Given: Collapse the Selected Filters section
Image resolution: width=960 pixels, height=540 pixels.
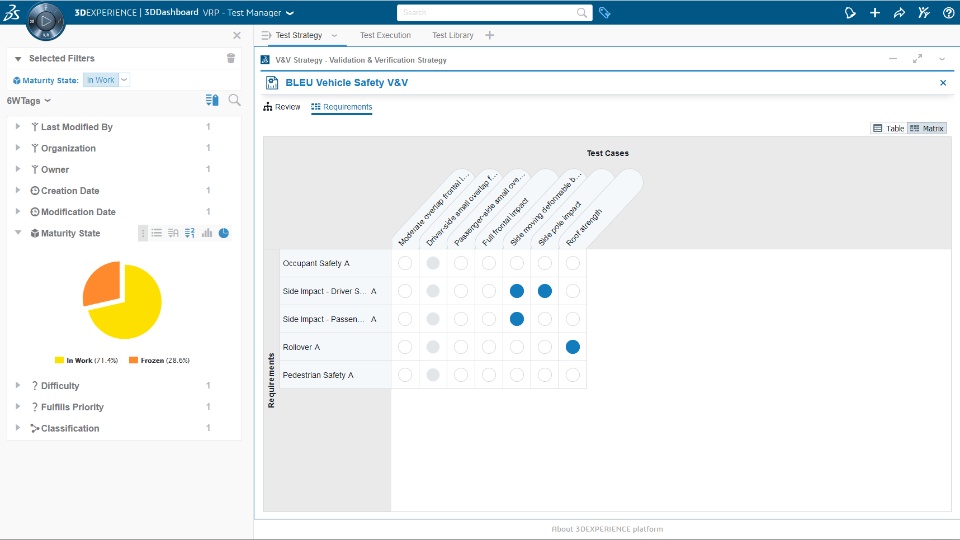Looking at the screenshot, I should pos(18,59).
